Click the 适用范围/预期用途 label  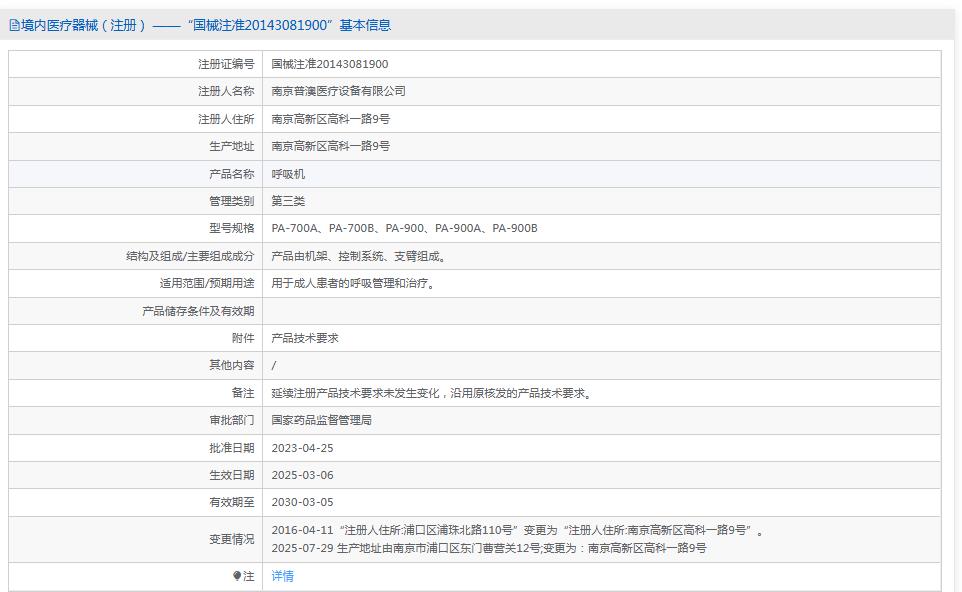pos(207,283)
